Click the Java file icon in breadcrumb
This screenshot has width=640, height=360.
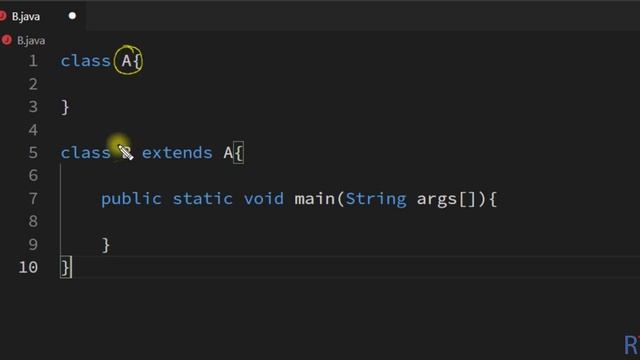(7, 40)
